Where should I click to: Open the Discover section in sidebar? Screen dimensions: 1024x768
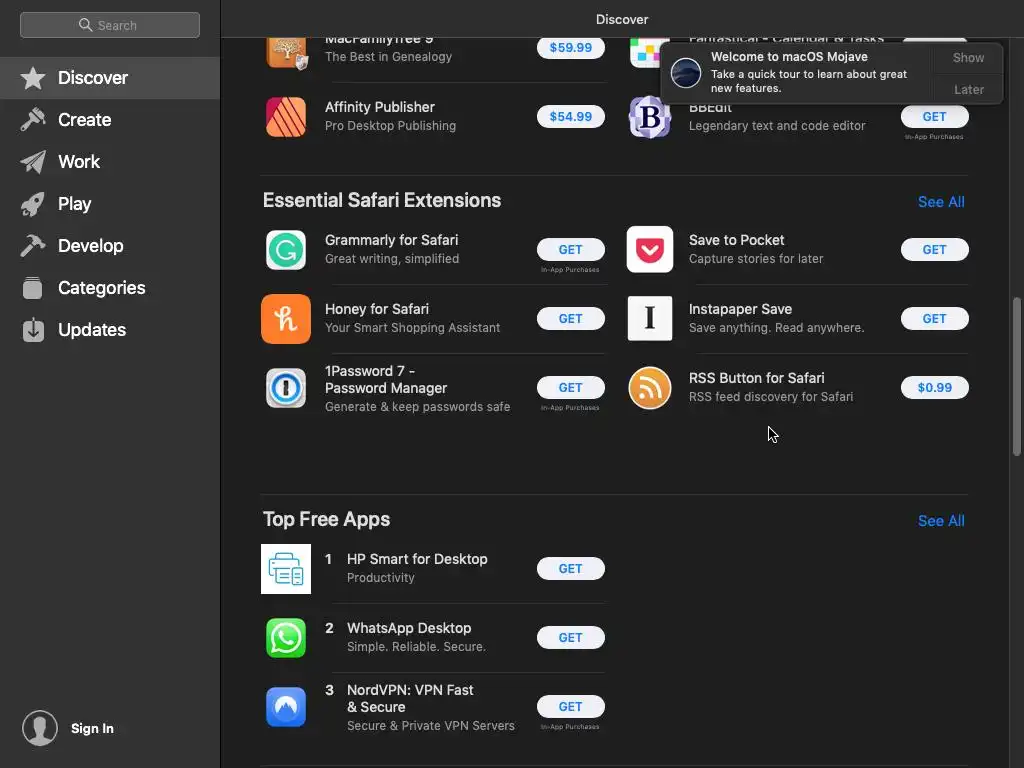pos(110,78)
